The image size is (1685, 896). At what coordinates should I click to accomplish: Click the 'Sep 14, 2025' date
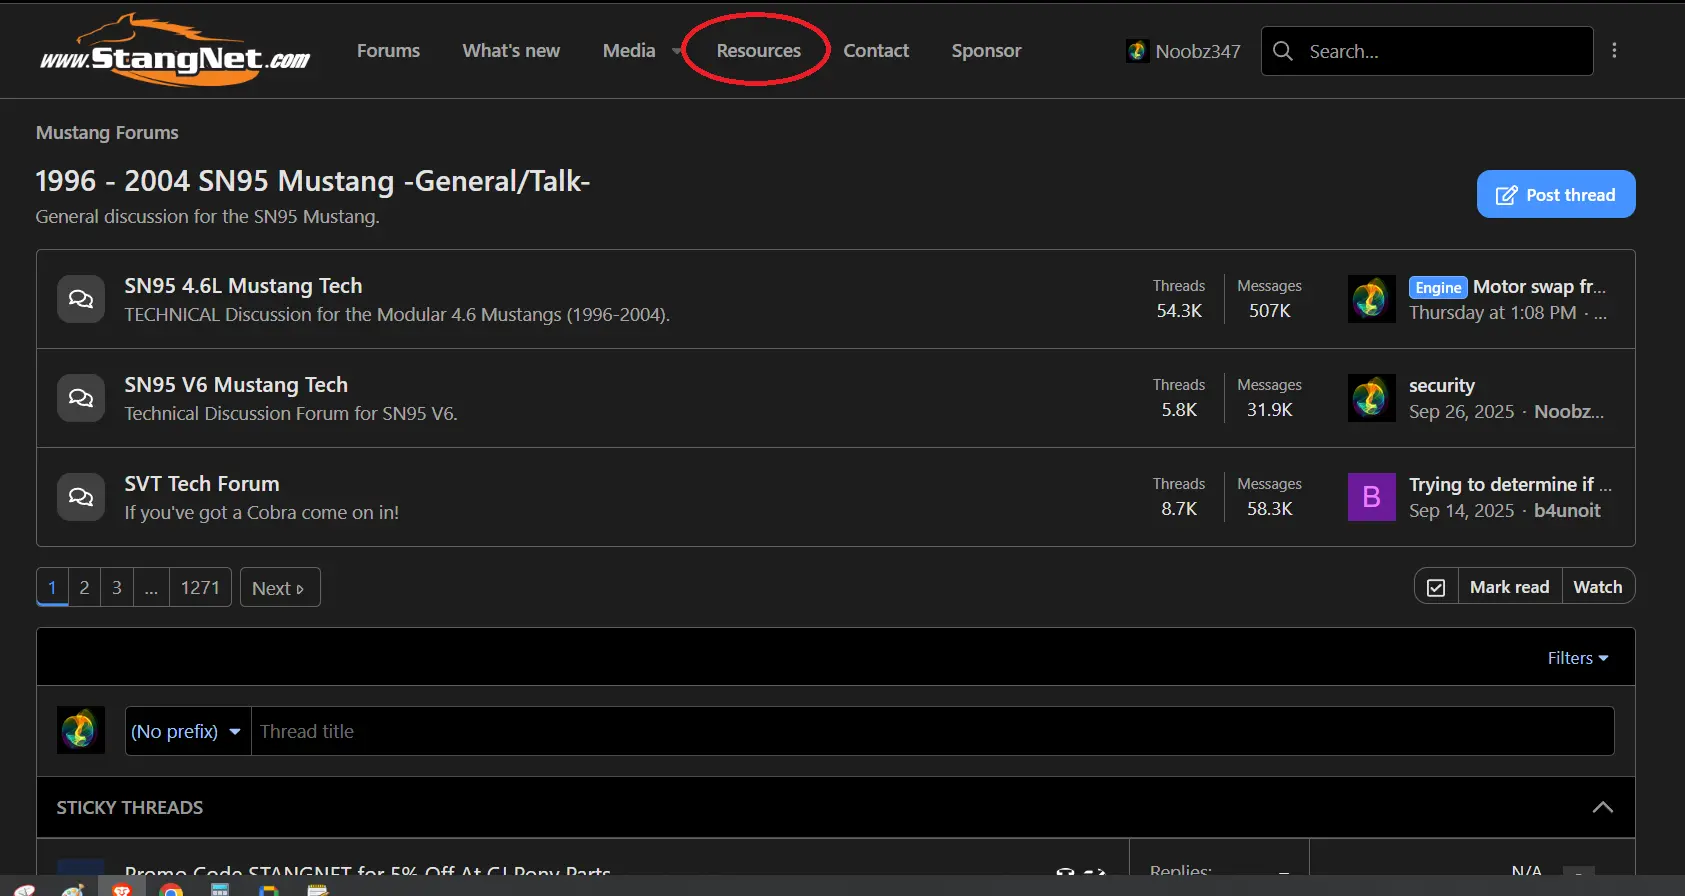click(1462, 511)
